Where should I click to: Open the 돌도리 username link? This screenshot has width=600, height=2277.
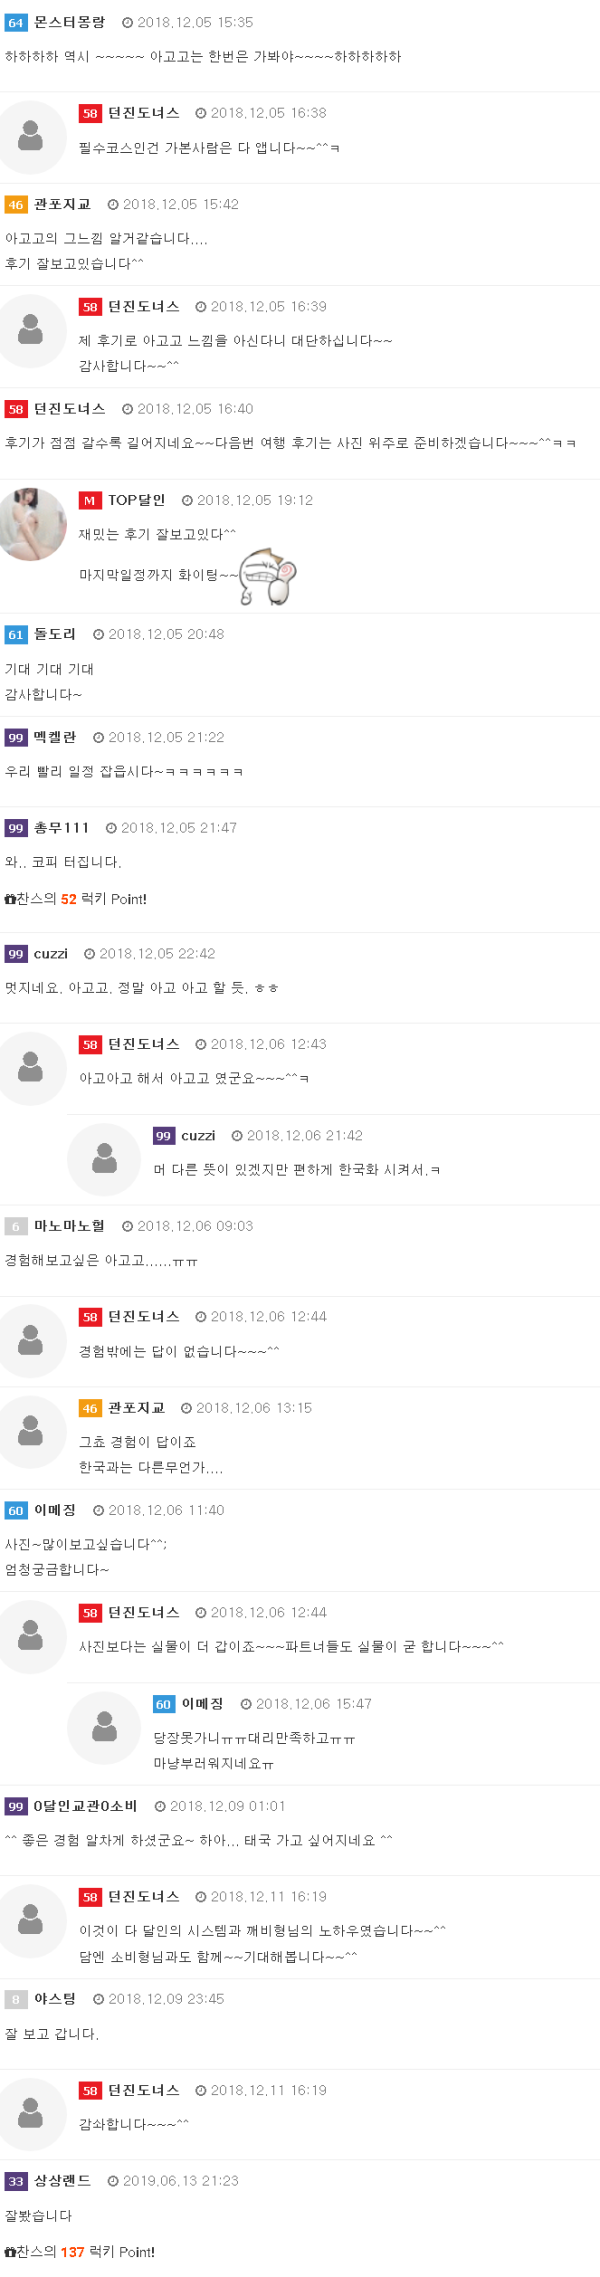coord(55,634)
